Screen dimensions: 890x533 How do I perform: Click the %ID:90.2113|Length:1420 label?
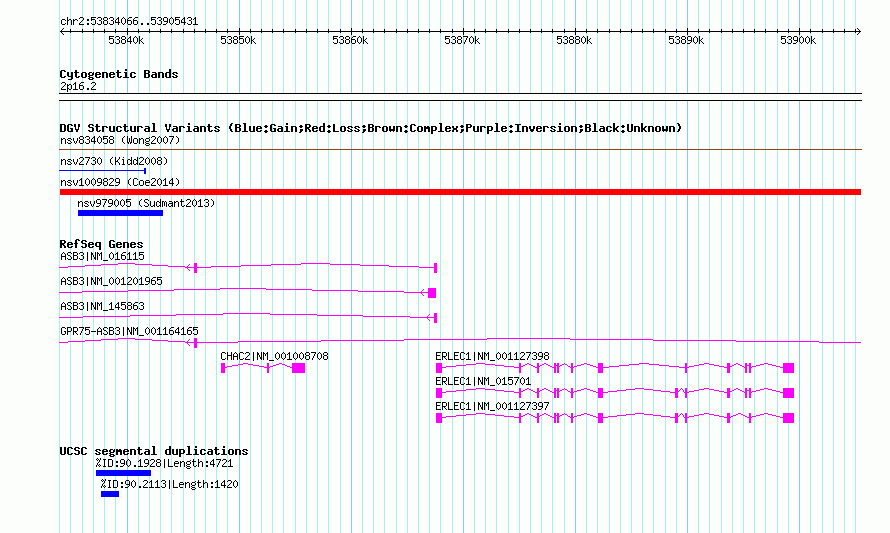click(x=170, y=484)
